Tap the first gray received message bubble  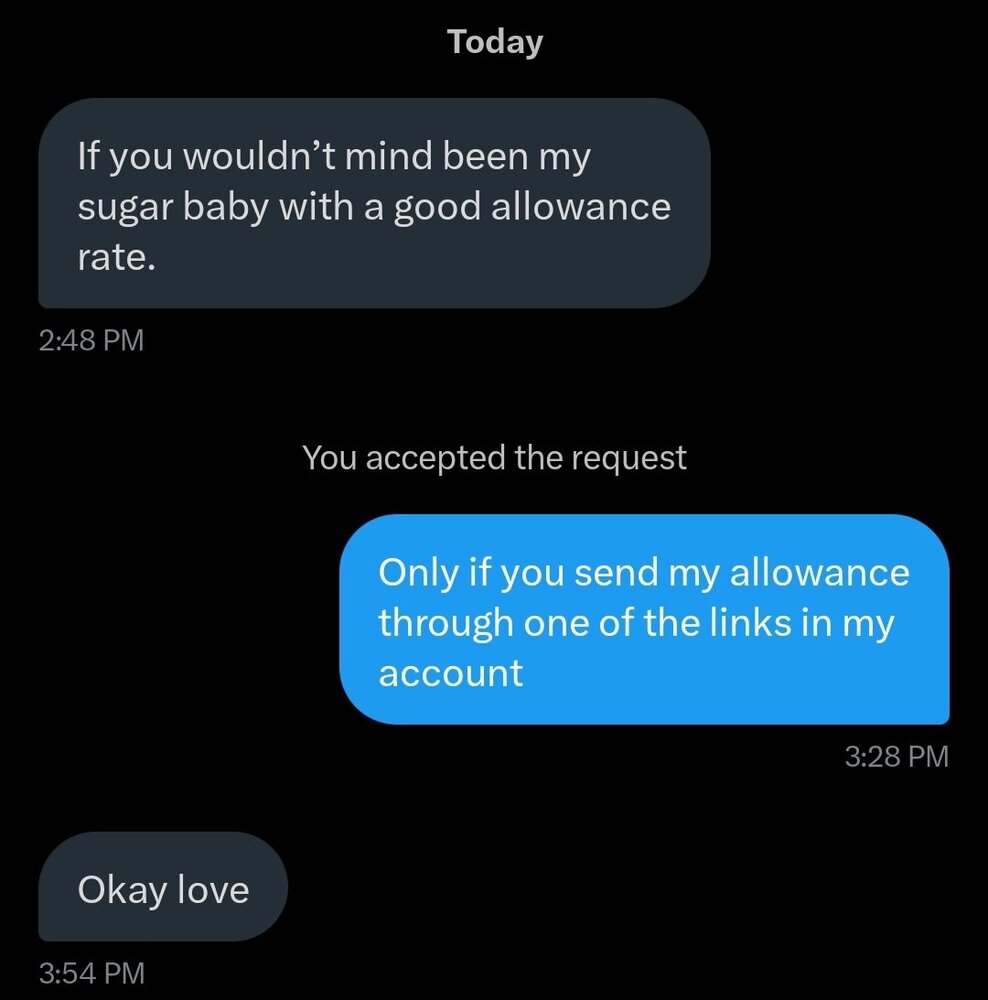click(374, 203)
